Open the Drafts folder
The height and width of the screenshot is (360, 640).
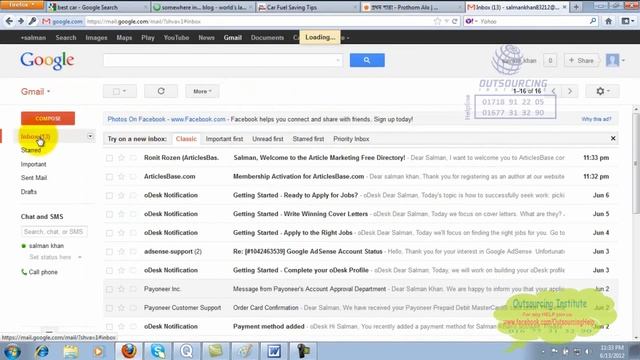29,191
